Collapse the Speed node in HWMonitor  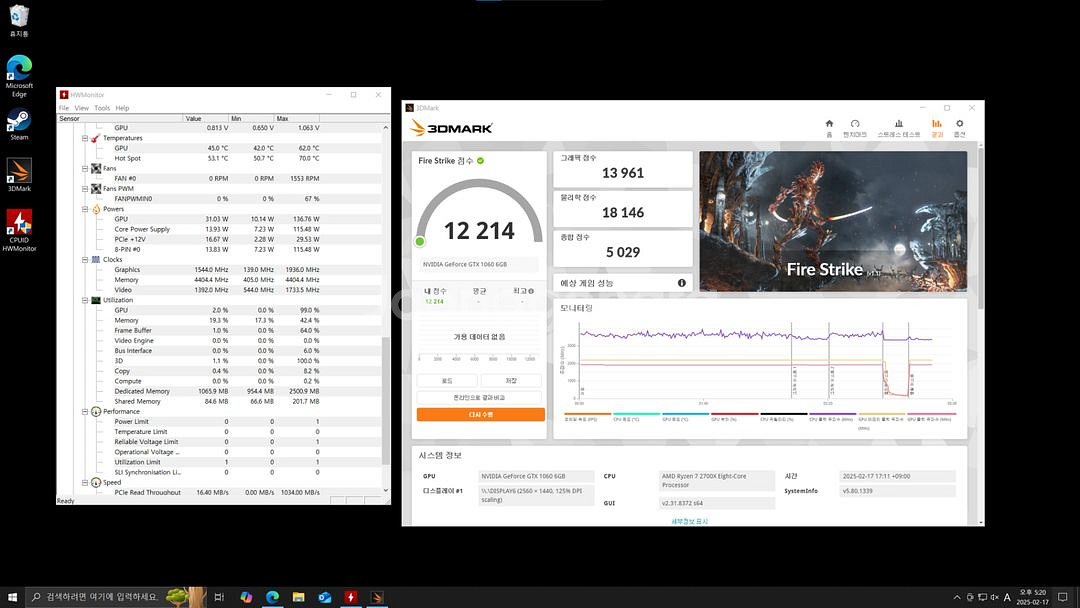[85, 482]
